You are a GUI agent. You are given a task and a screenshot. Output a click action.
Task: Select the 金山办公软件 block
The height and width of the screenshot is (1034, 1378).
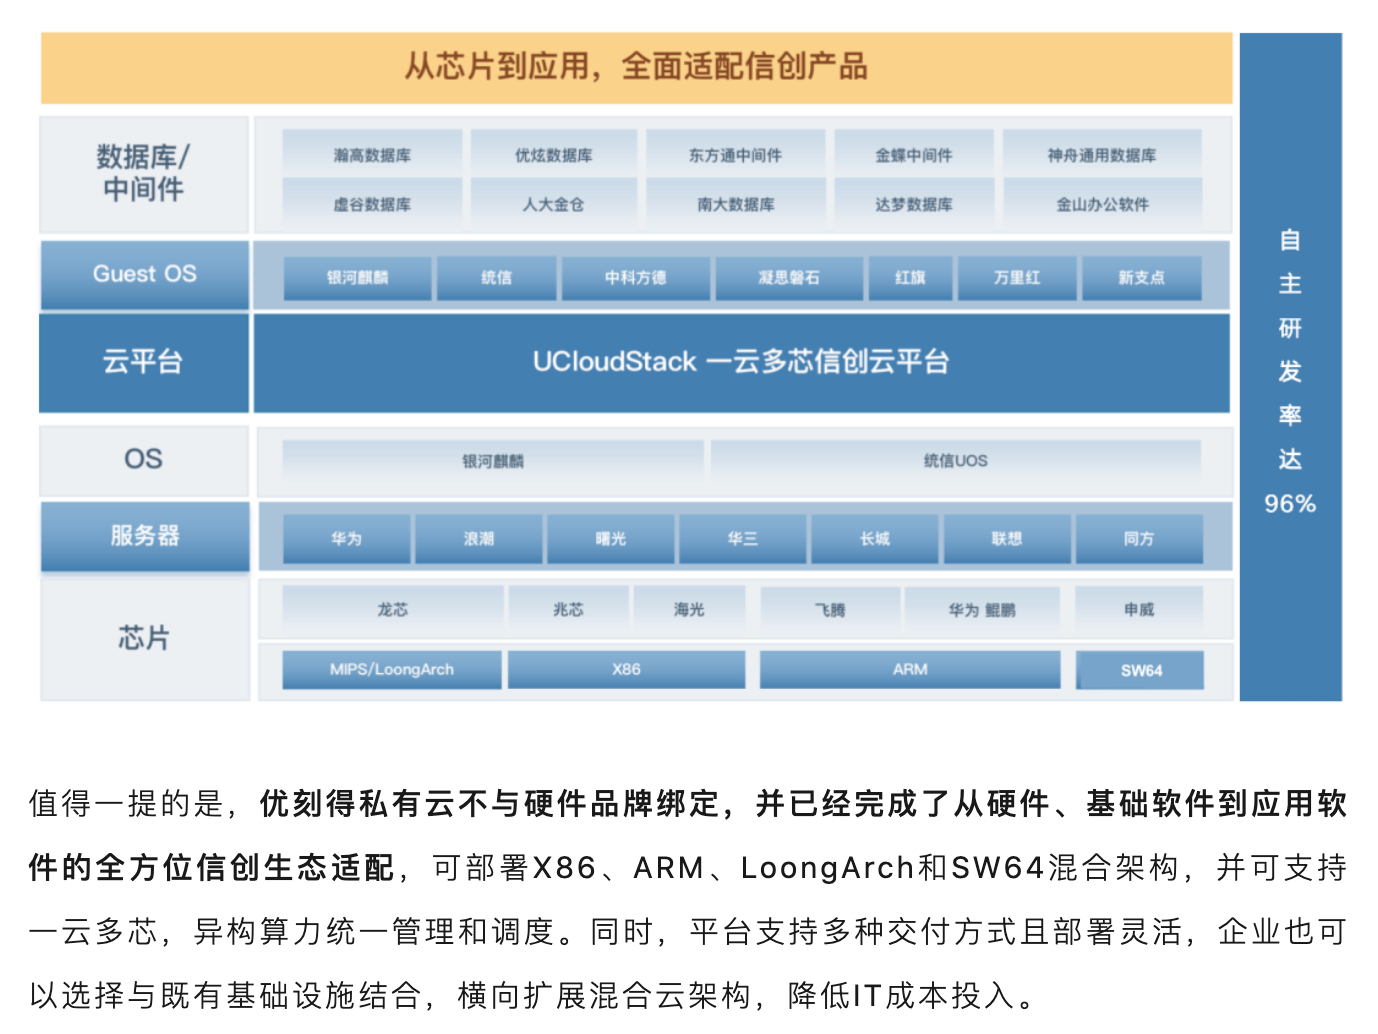1102,204
